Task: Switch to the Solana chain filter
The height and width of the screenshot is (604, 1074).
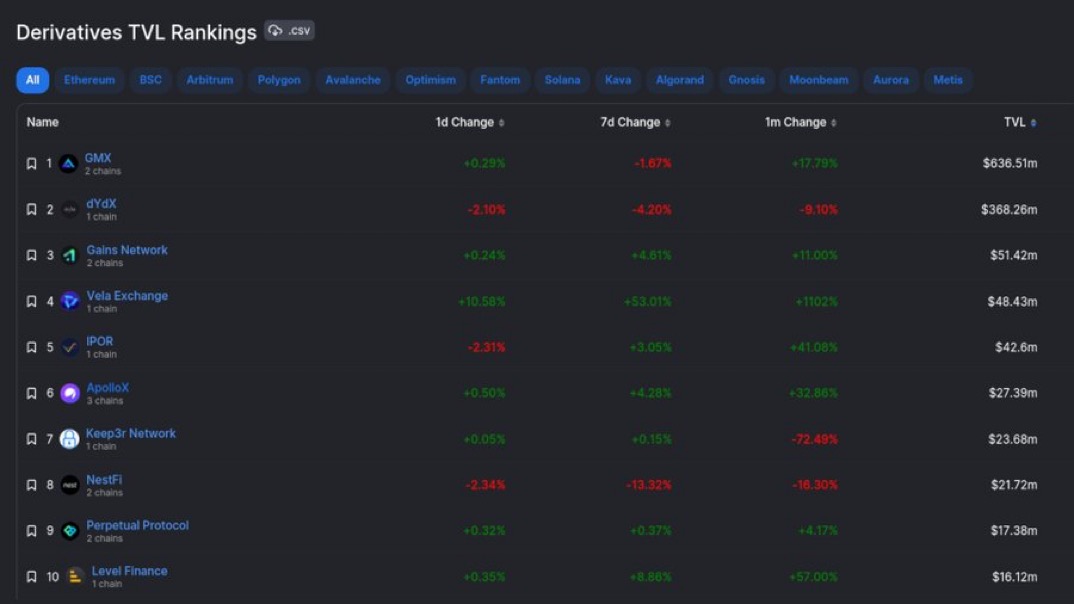Action: click(x=562, y=80)
